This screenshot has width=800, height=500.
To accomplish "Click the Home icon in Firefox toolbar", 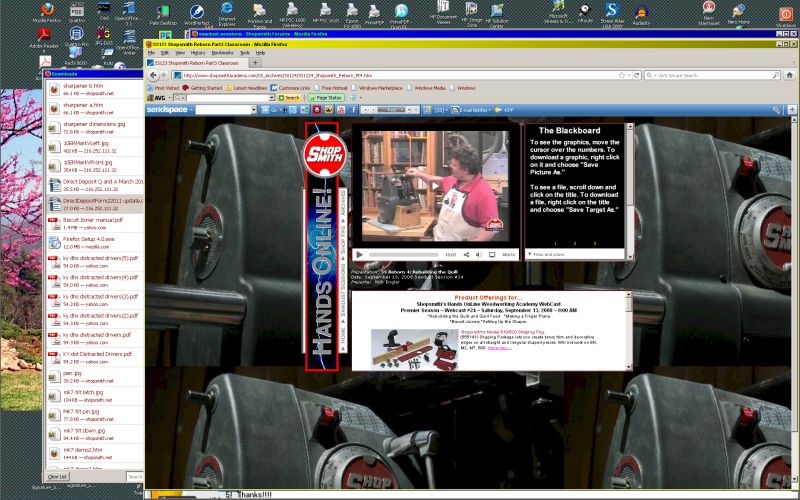I will coord(789,75).
